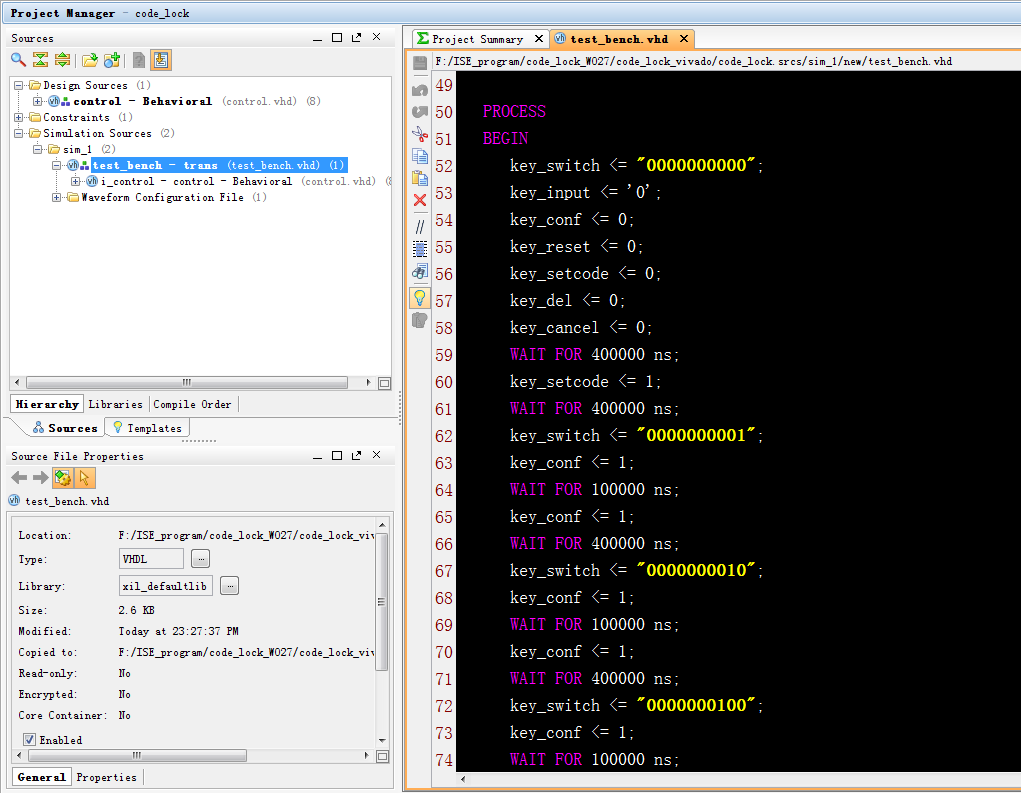The image size is (1021, 793).
Task: Click browse button next to Library xil_defaultlib
Action: click(x=229, y=586)
